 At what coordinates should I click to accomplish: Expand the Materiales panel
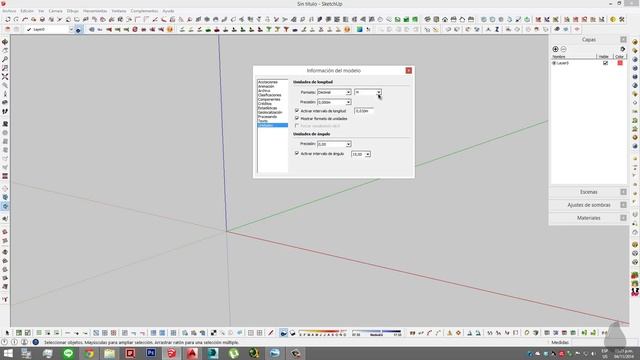point(623,218)
